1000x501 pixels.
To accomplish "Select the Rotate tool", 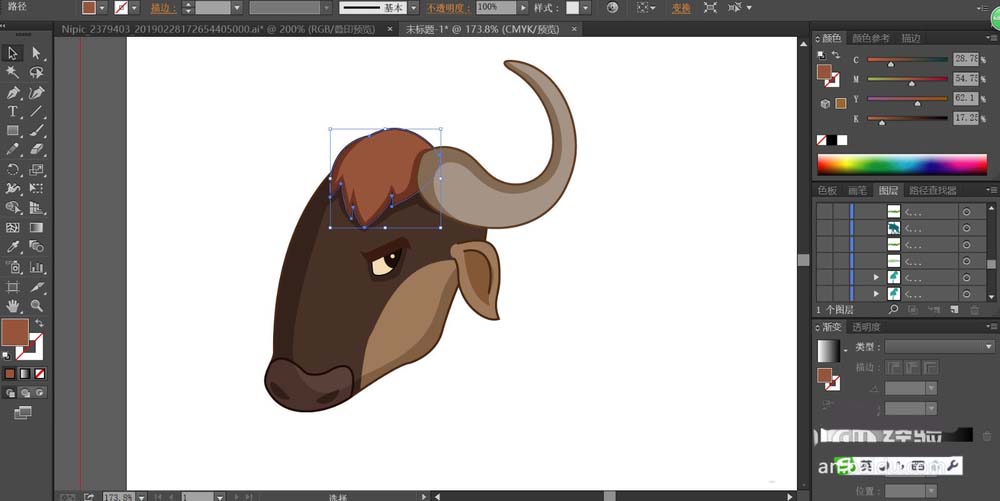I will click(x=13, y=169).
